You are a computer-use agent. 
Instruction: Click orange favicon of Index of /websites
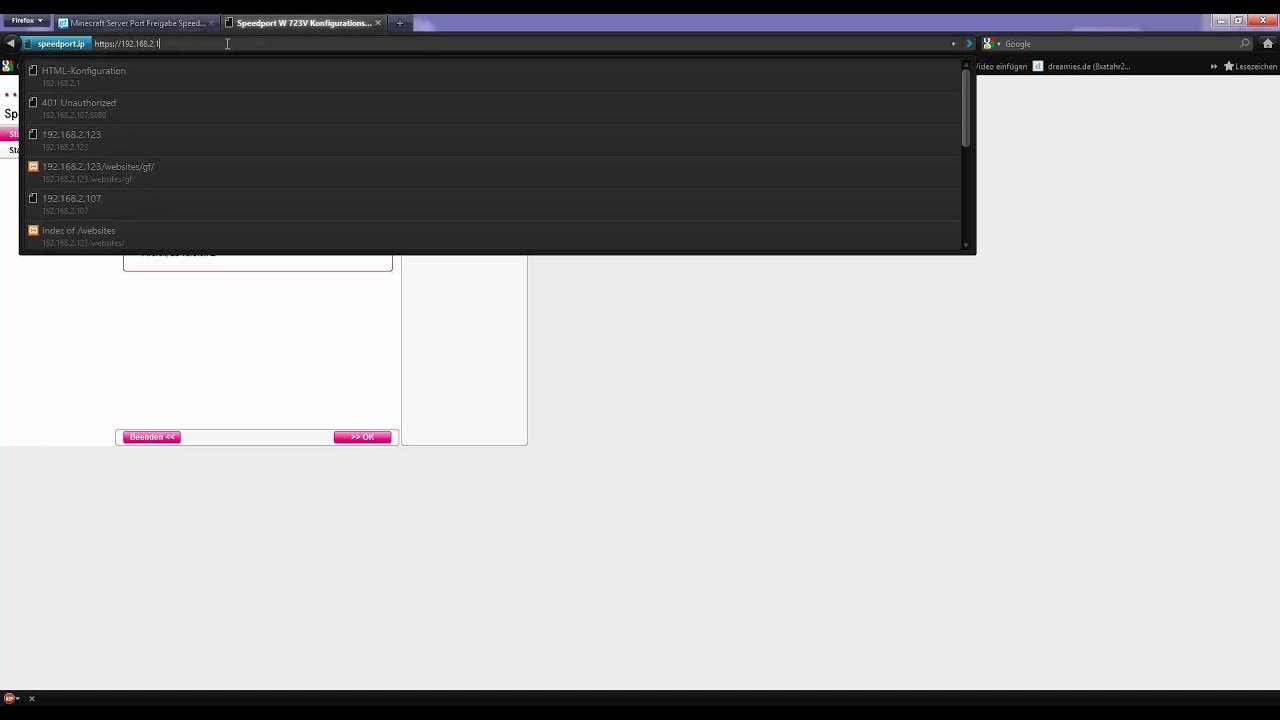point(33,230)
